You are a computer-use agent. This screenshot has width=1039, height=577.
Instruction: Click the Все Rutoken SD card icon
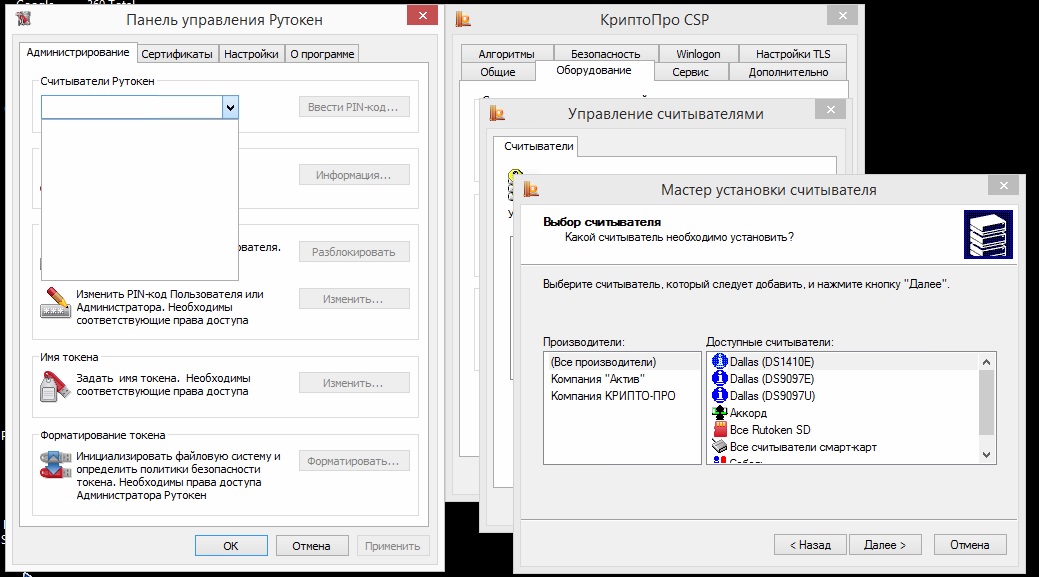[719, 430]
